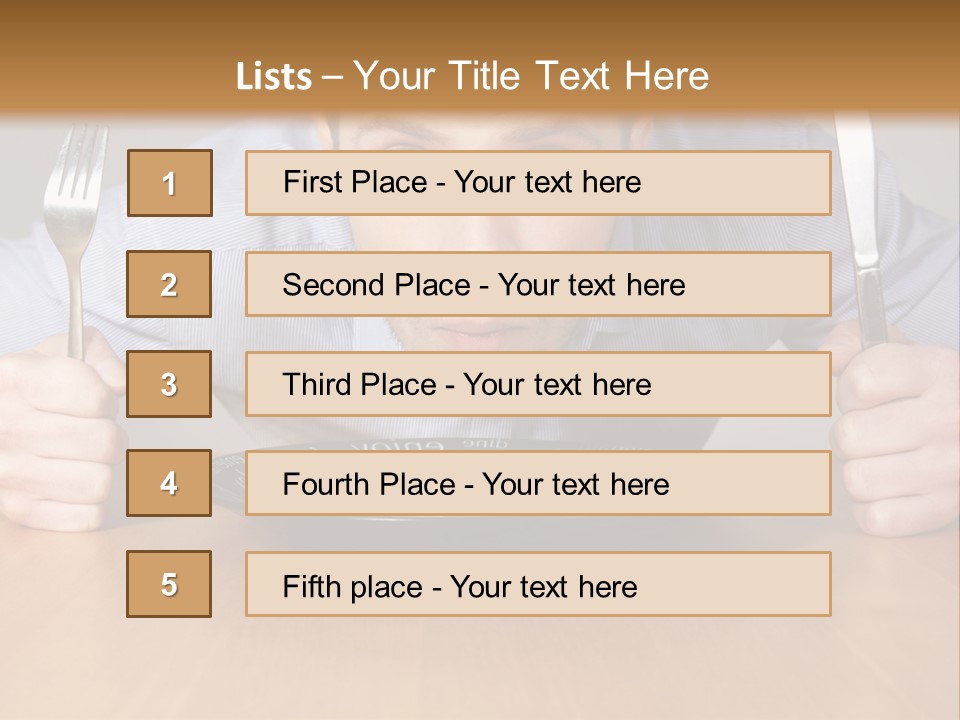Image resolution: width=960 pixels, height=720 pixels.
Task: Select the Third Place text bar
Action: pyautogui.click(x=538, y=384)
